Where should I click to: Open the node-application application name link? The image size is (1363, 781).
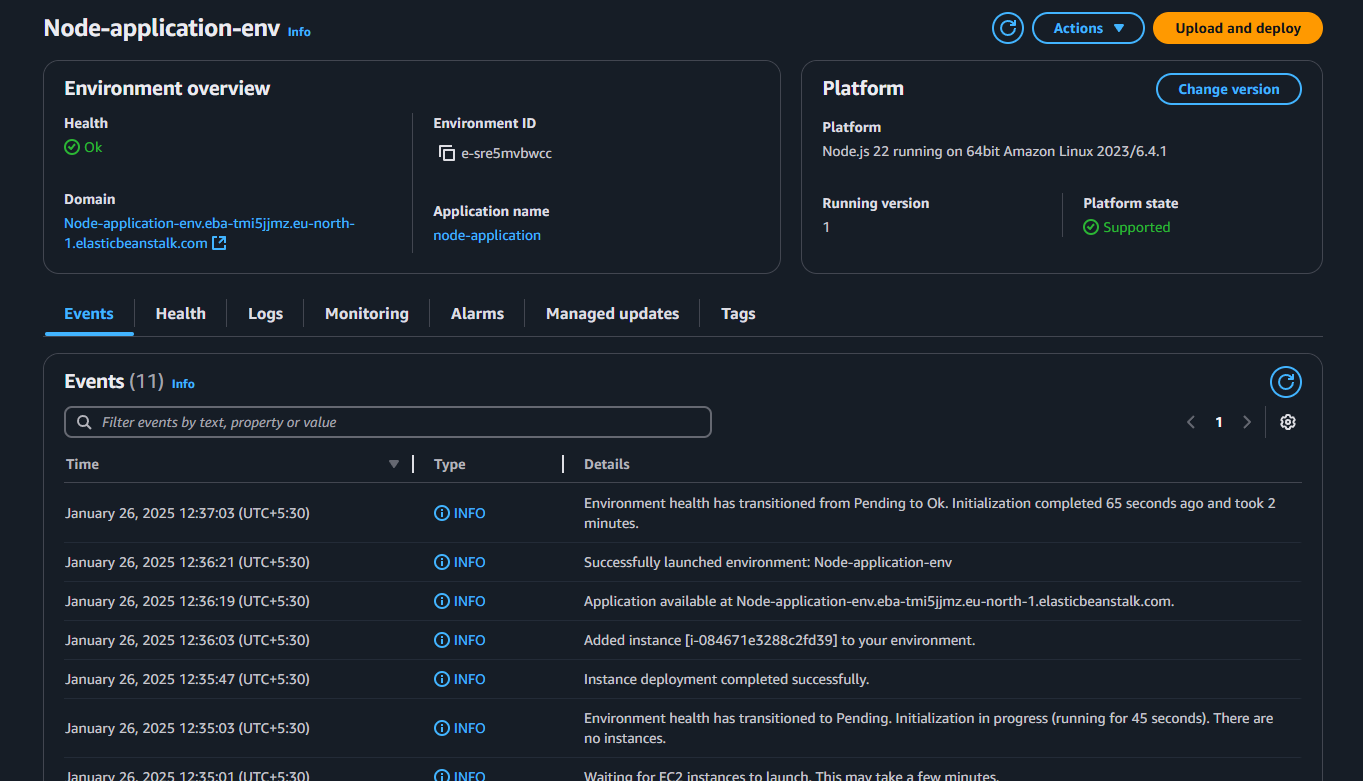(487, 235)
